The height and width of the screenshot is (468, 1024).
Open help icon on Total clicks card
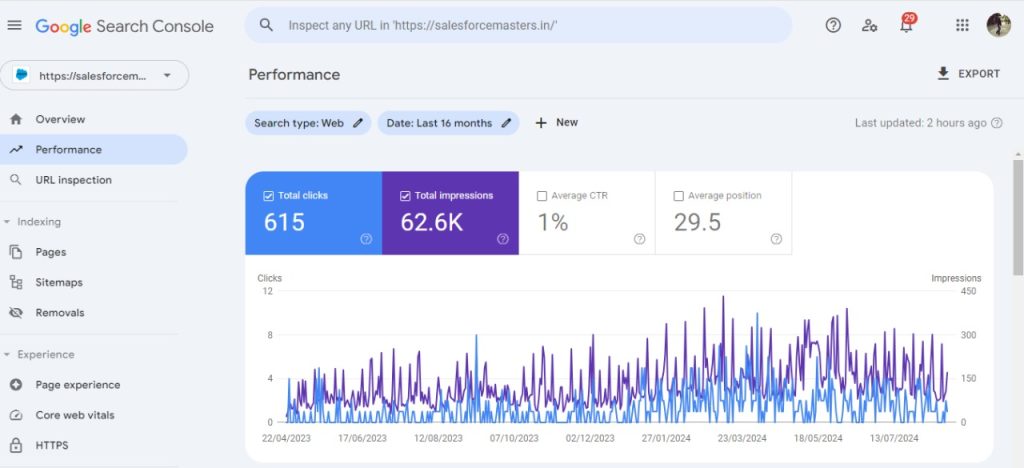pyautogui.click(x=366, y=239)
